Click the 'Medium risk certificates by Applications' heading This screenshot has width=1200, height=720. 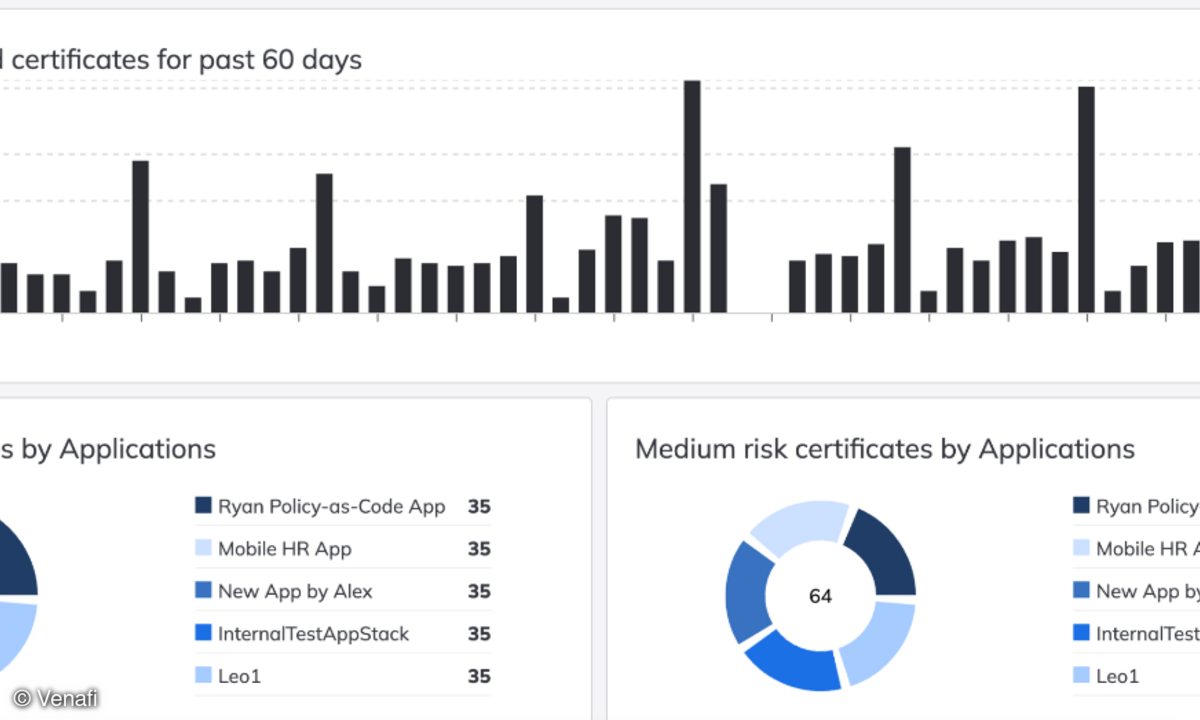tap(885, 449)
